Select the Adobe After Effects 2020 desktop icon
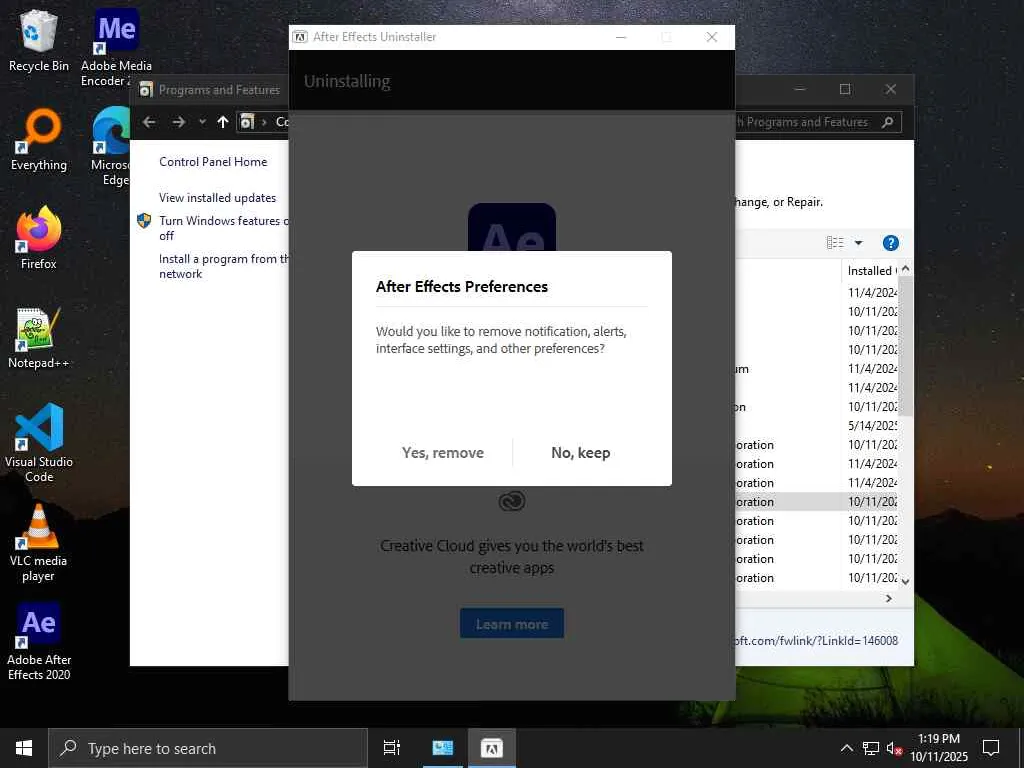This screenshot has width=1024, height=768. (39, 642)
